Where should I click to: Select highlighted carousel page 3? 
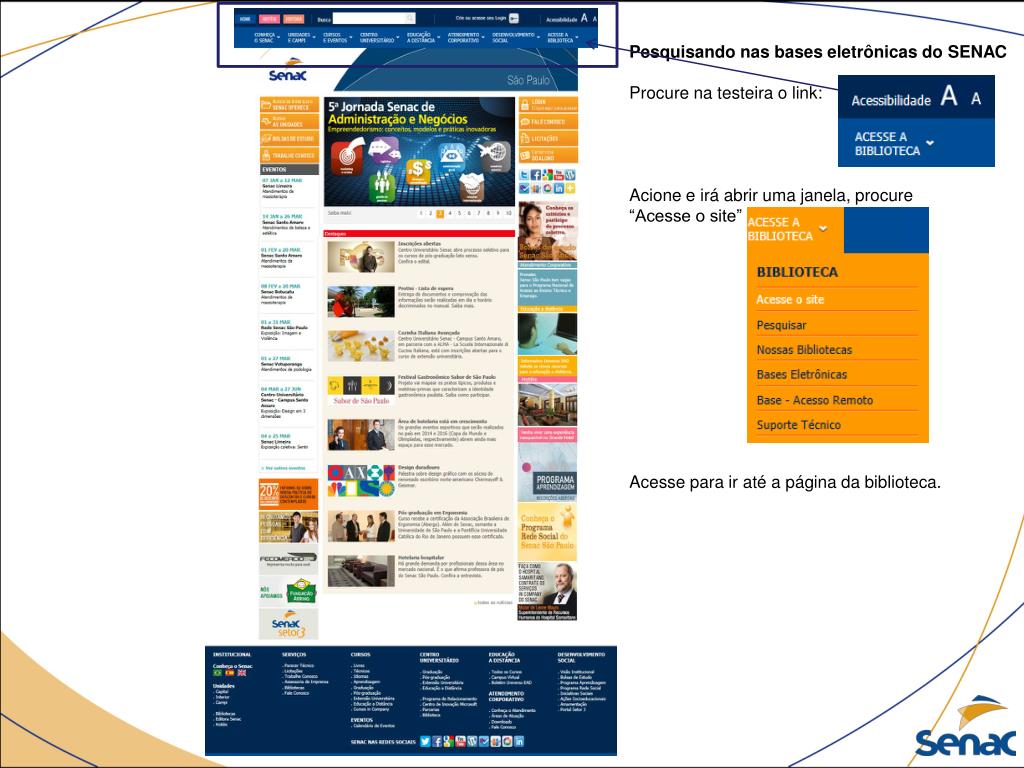pyautogui.click(x=440, y=214)
